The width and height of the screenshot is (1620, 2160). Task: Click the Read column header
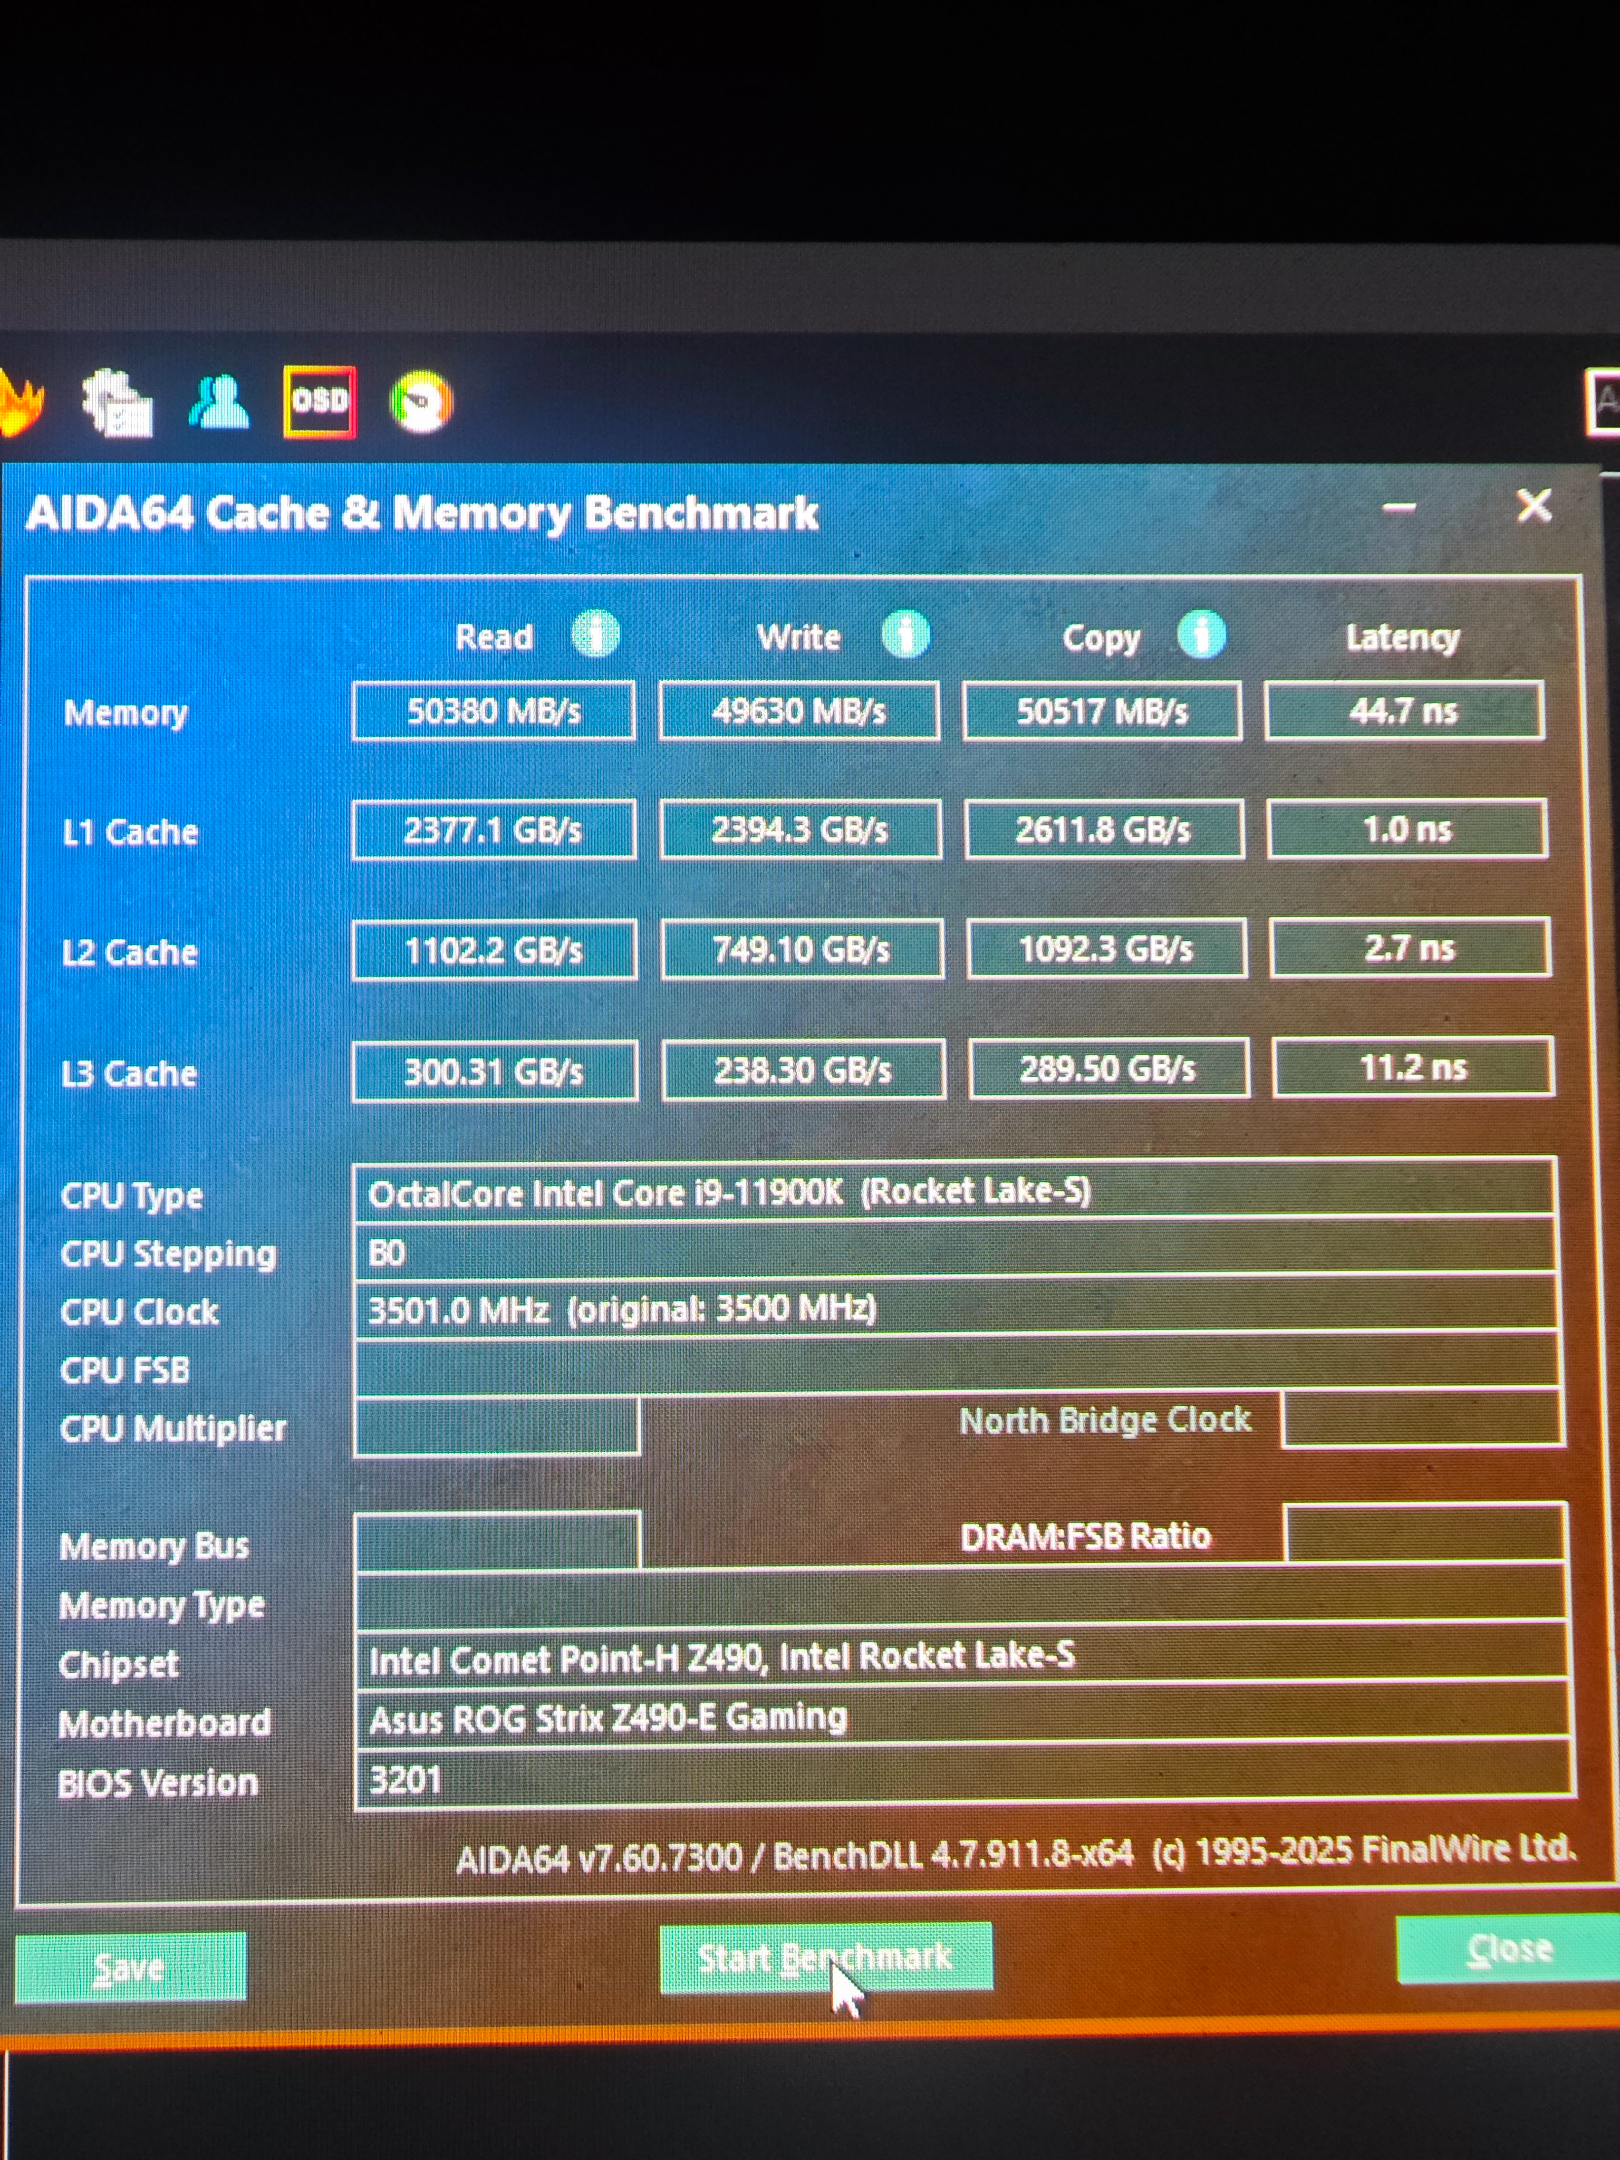point(494,637)
